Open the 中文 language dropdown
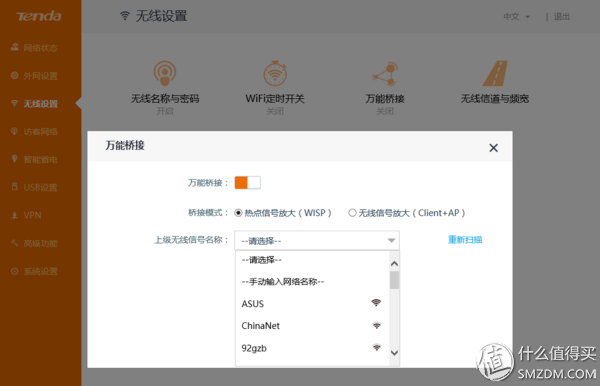 (x=516, y=16)
